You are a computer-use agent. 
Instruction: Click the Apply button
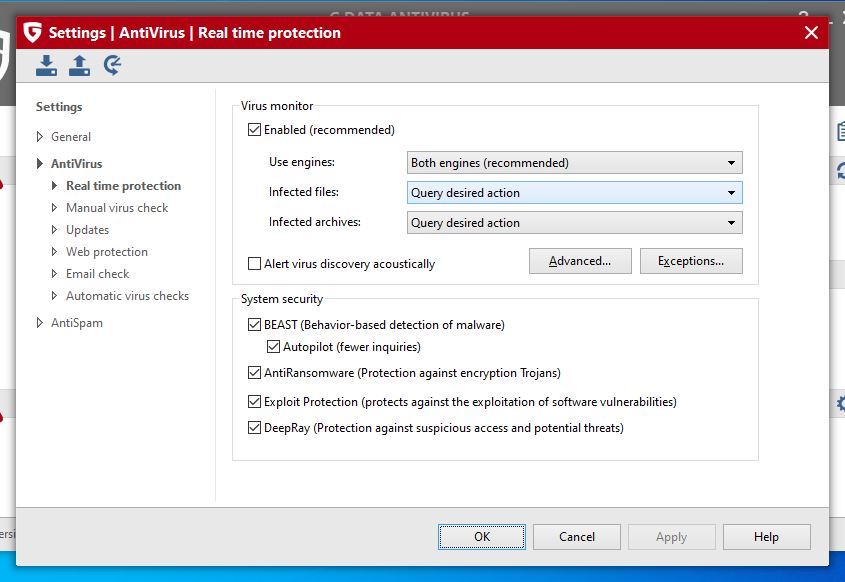coord(671,537)
